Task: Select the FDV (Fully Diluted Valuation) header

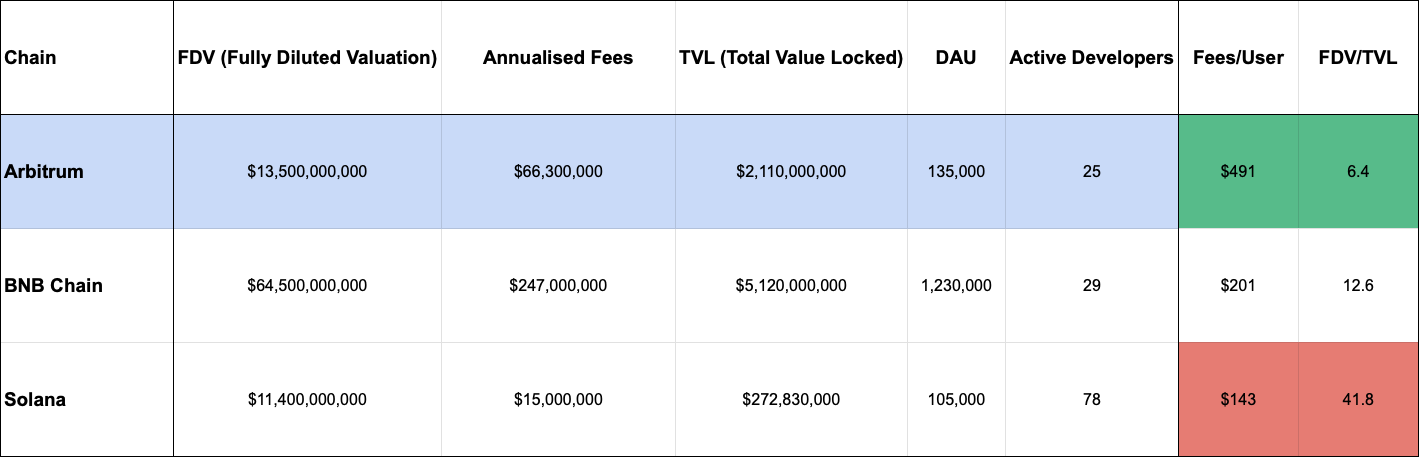Action: tap(307, 57)
